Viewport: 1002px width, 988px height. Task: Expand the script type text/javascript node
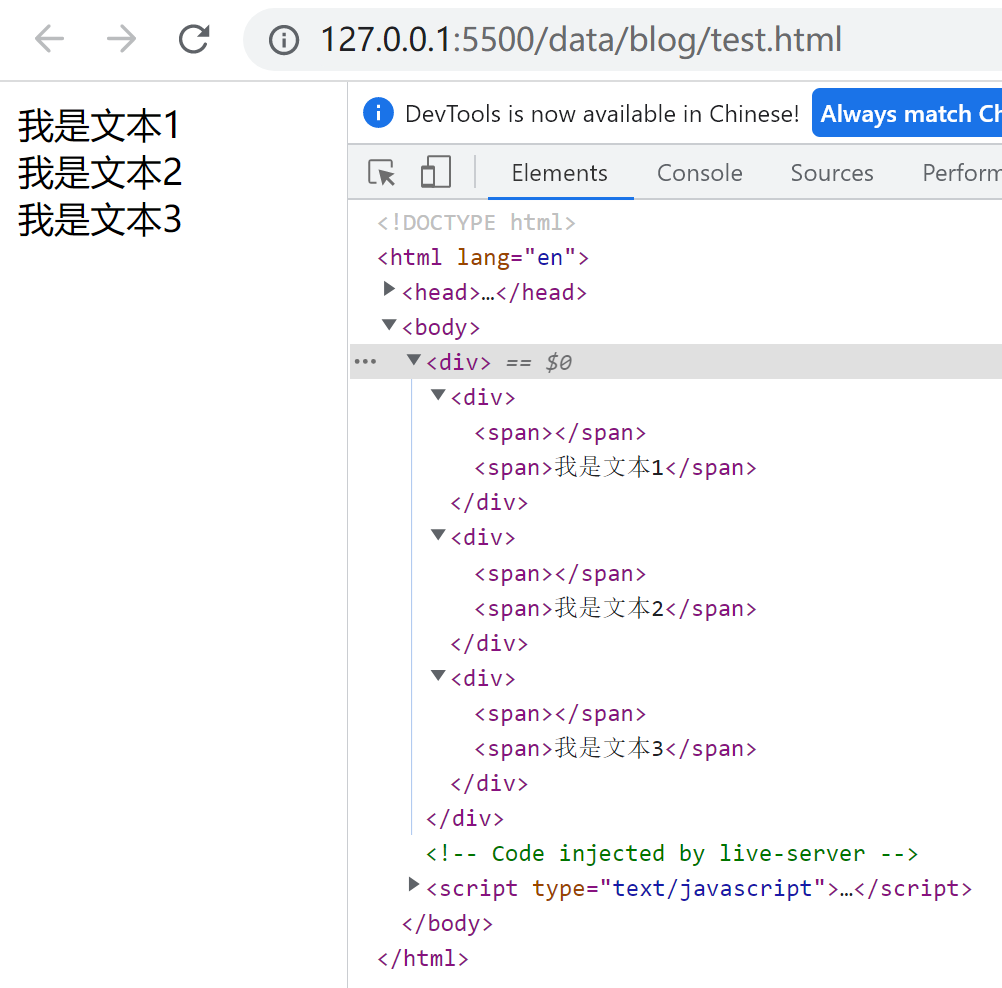pyautogui.click(x=413, y=884)
